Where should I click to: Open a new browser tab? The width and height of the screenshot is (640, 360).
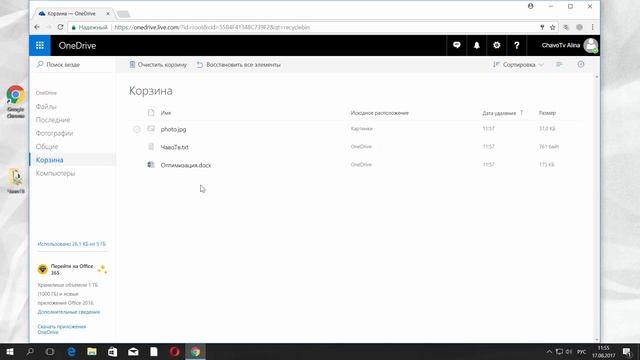point(123,14)
